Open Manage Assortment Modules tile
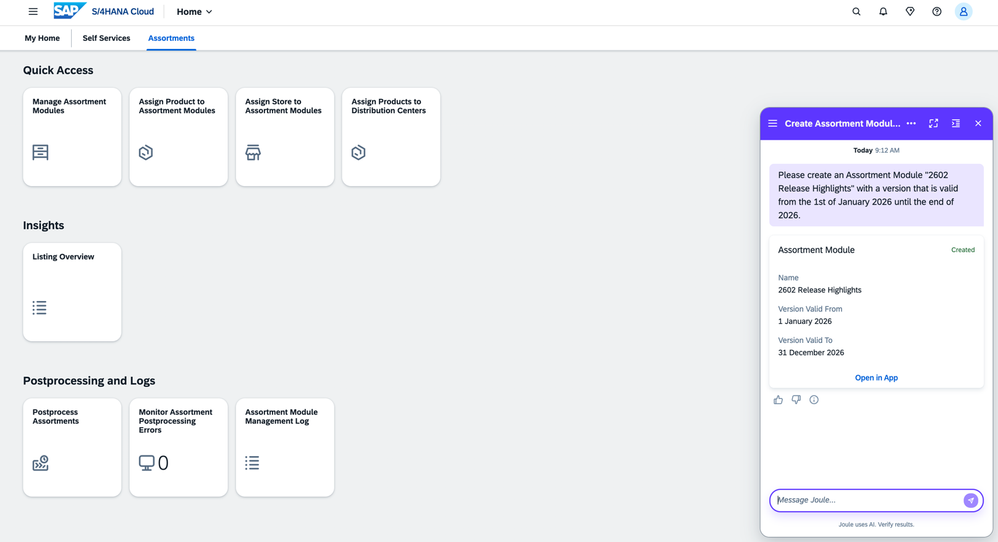 click(72, 137)
